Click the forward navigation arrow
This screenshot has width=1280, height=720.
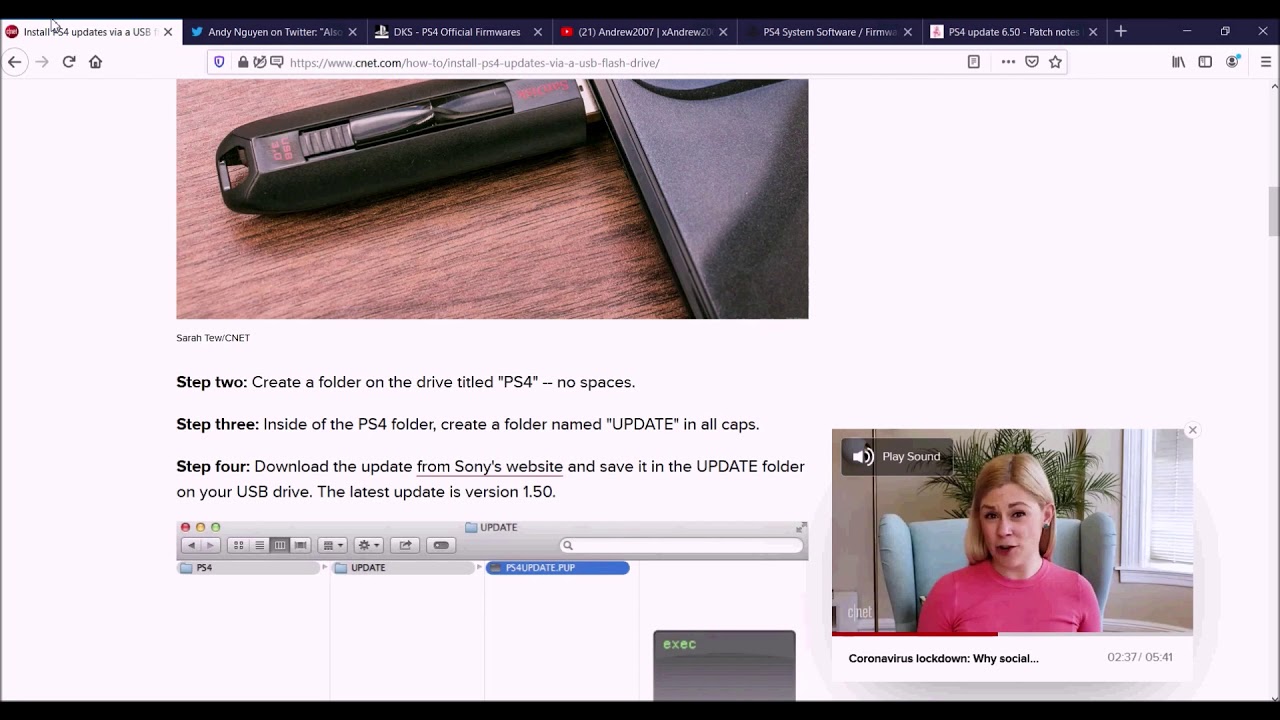pyautogui.click(x=42, y=62)
